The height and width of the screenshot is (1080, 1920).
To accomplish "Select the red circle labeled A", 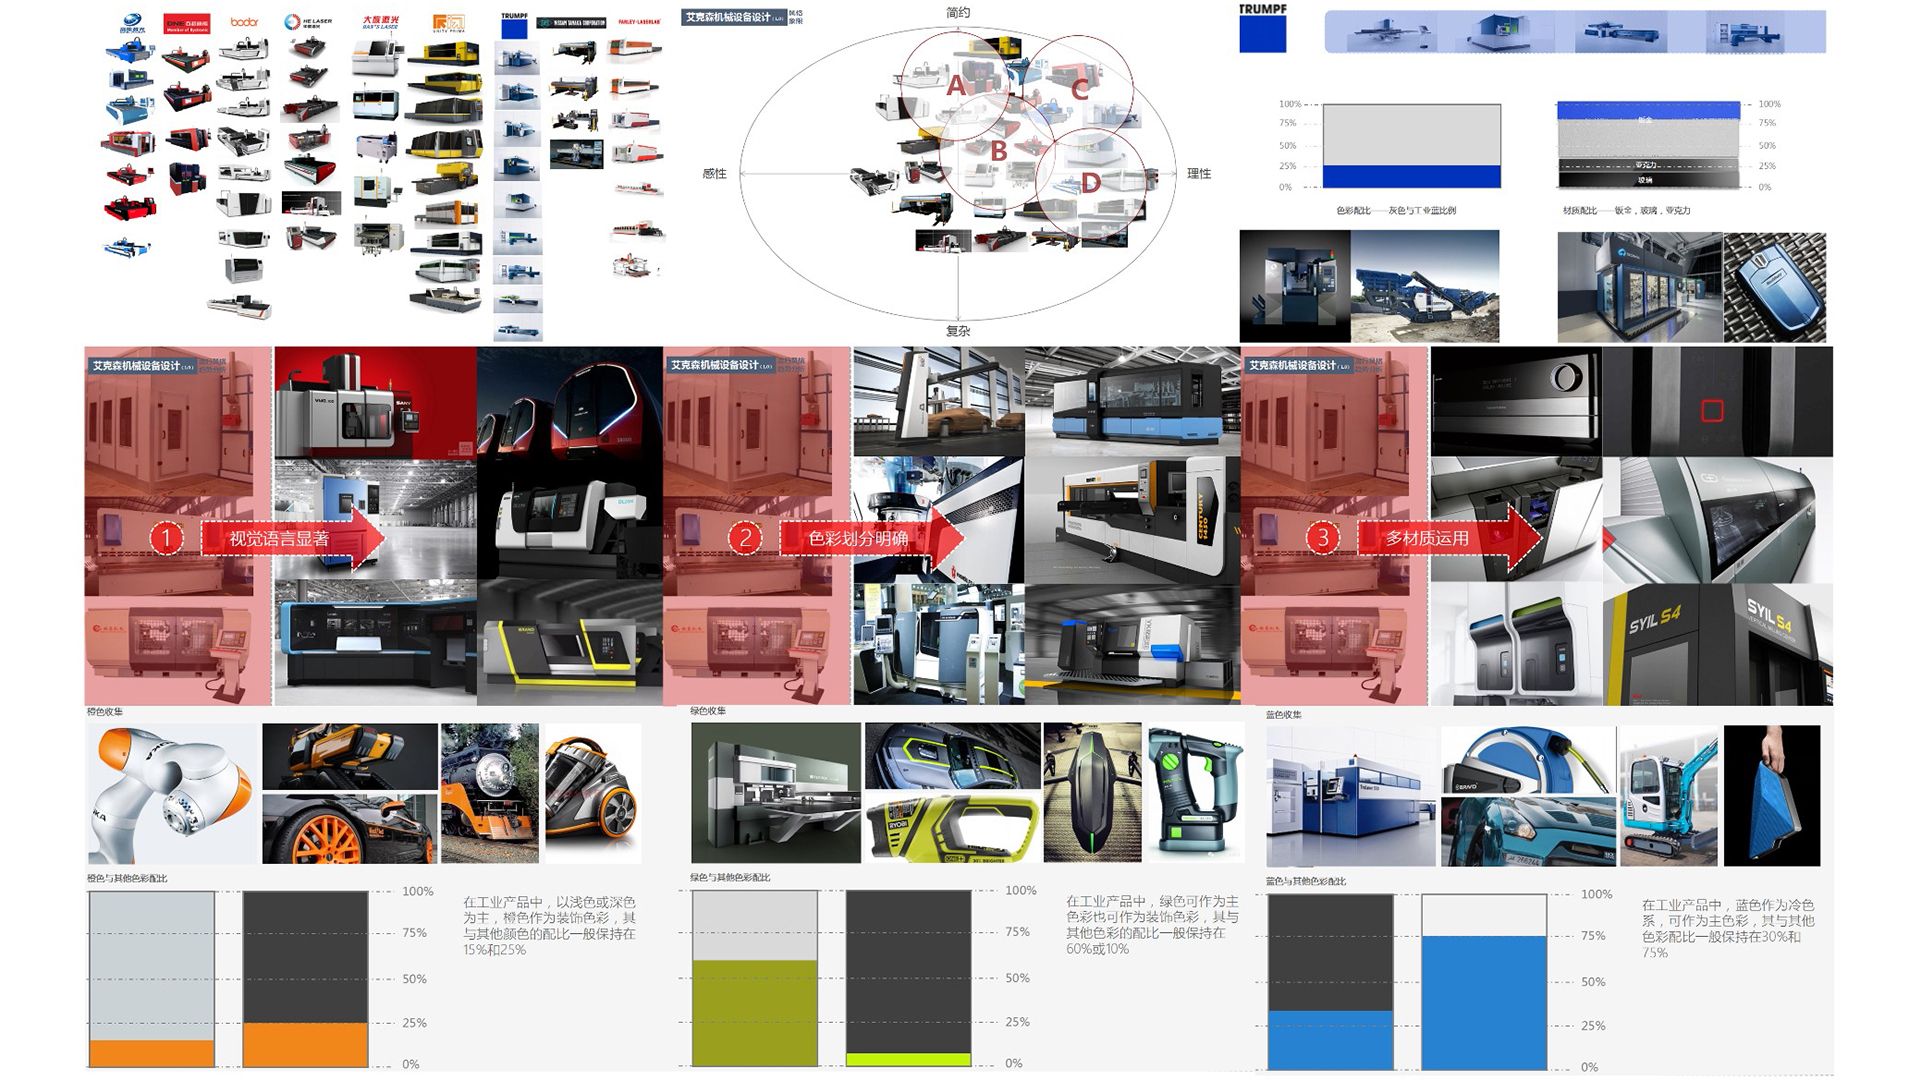I will [x=956, y=85].
